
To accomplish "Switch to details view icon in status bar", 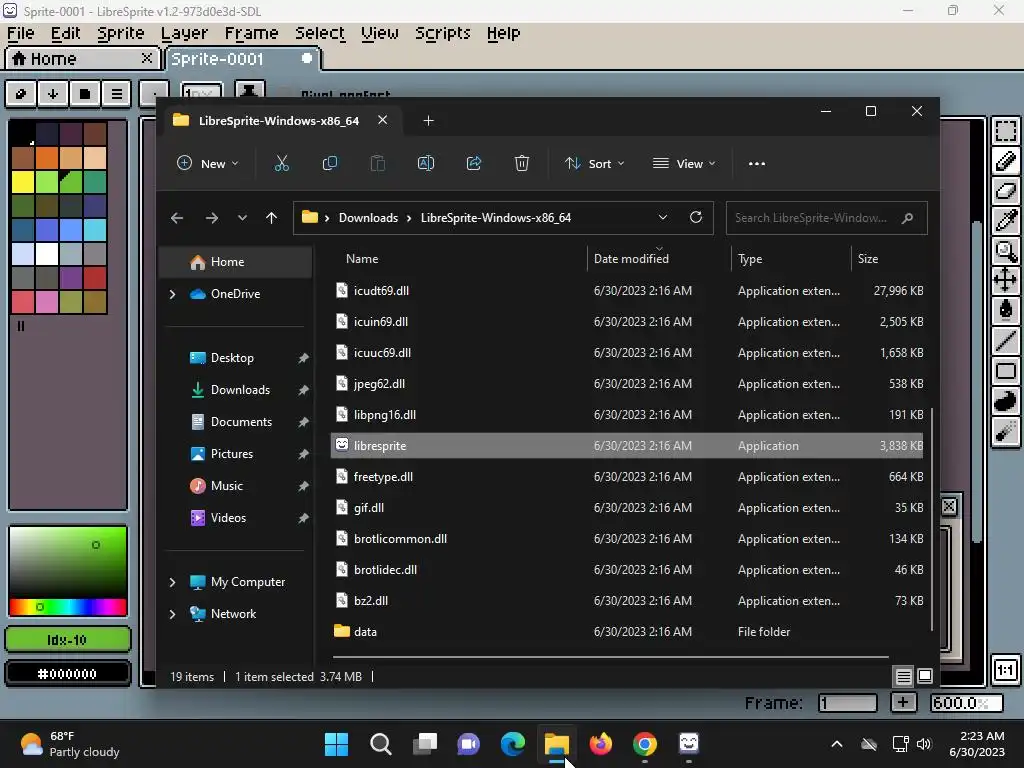I will [903, 677].
